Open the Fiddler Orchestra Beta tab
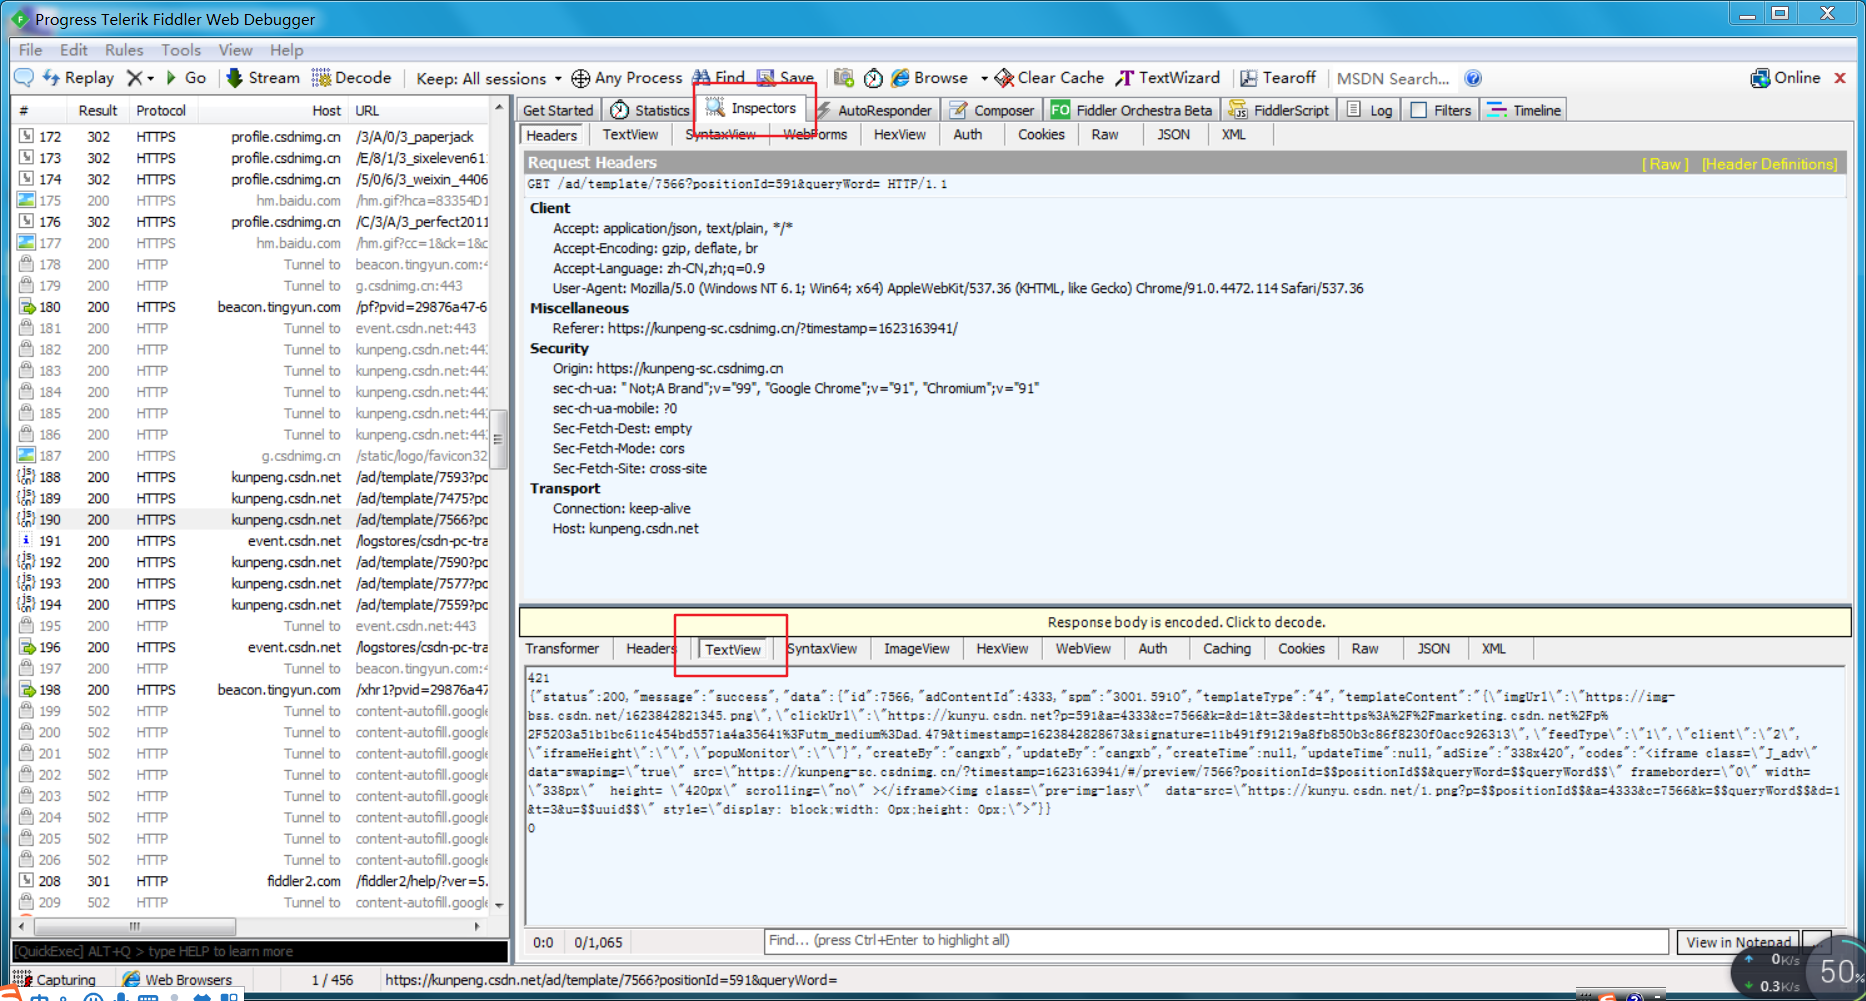The width and height of the screenshot is (1866, 1001). tap(1132, 110)
